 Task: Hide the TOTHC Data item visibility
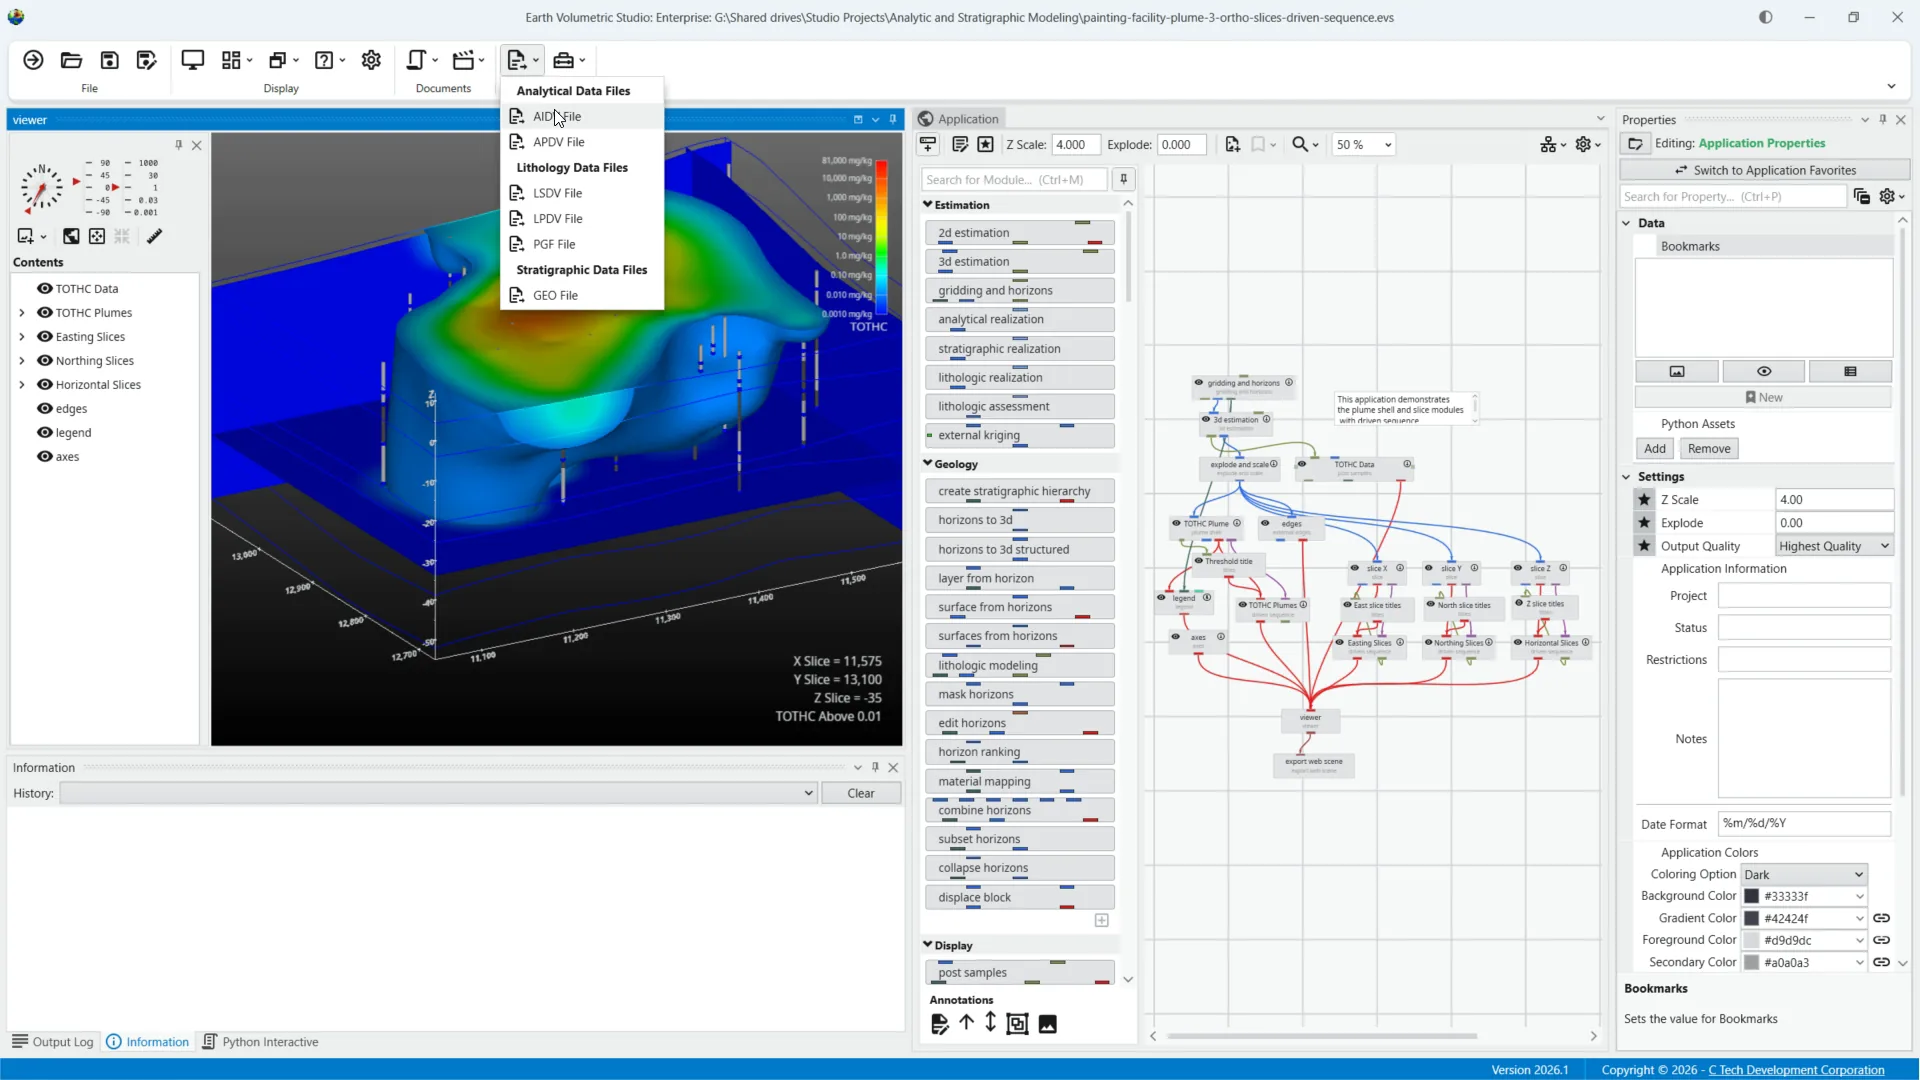(x=45, y=288)
